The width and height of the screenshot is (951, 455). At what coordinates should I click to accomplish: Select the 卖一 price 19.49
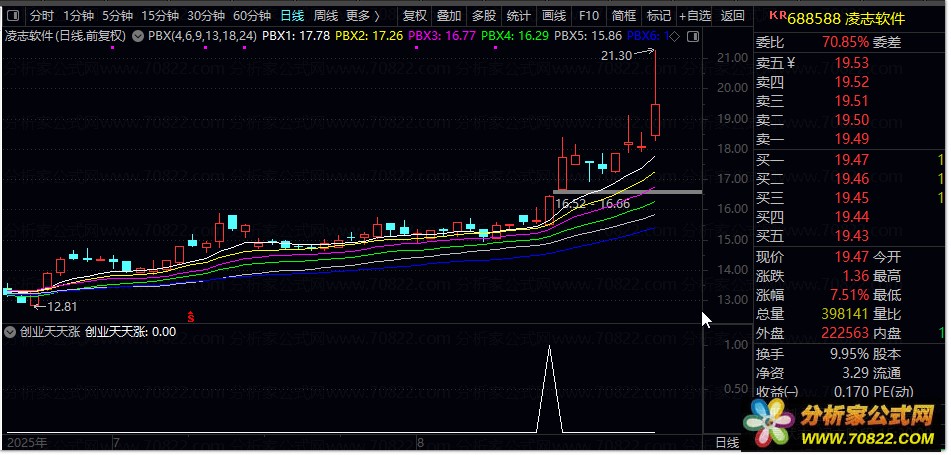coord(852,139)
